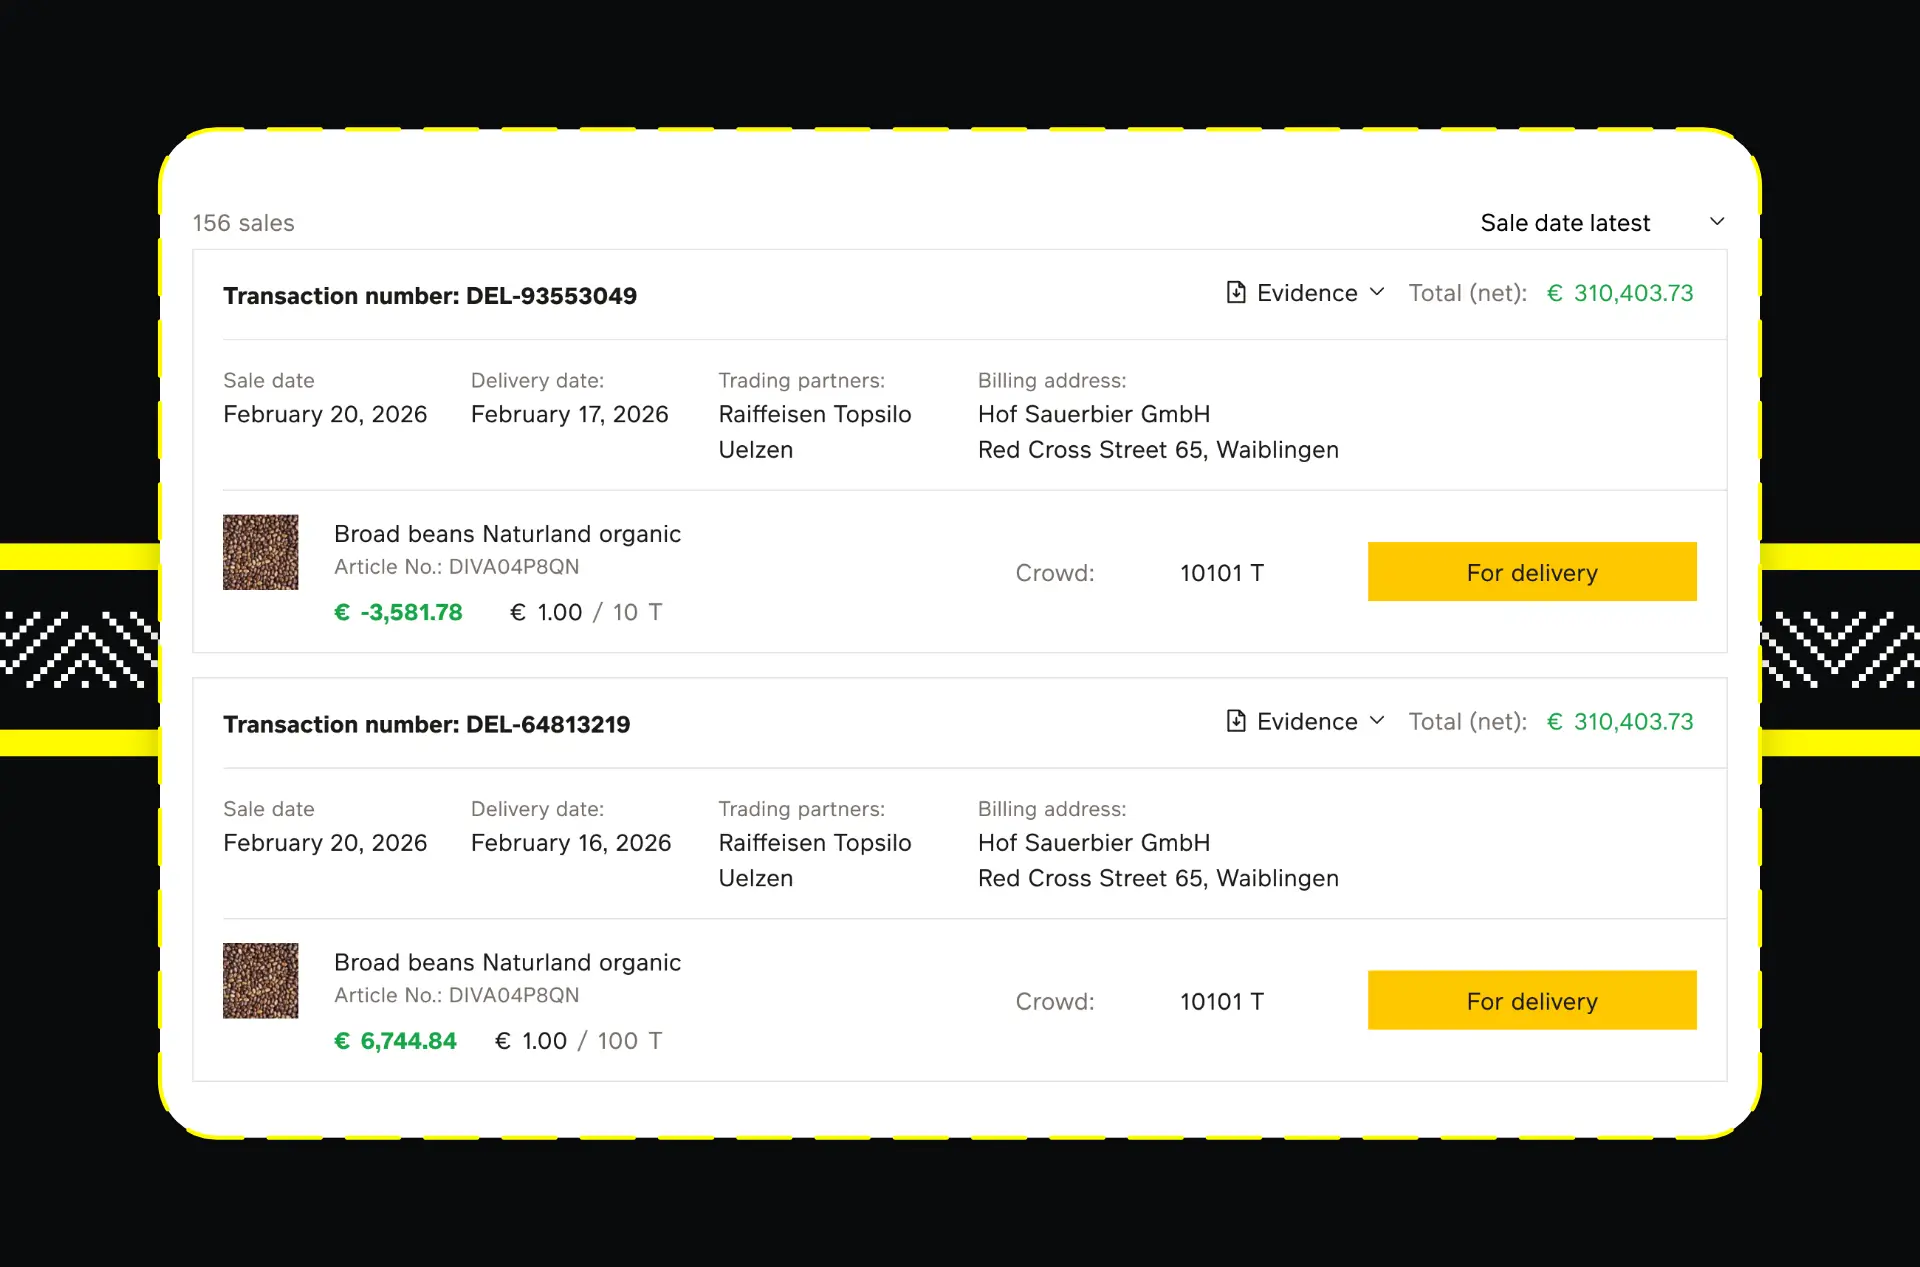This screenshot has width=1920, height=1267.
Task: Click the chevron next to Sale date latest
Action: click(1717, 222)
